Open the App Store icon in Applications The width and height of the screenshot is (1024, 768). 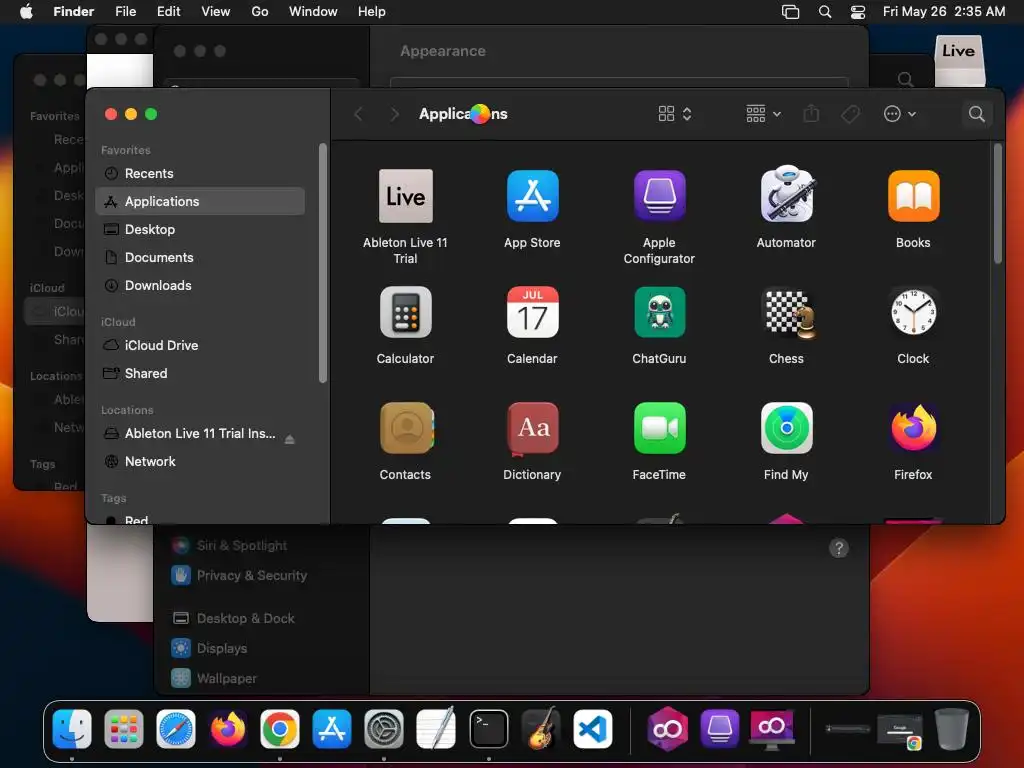pyautogui.click(x=532, y=196)
